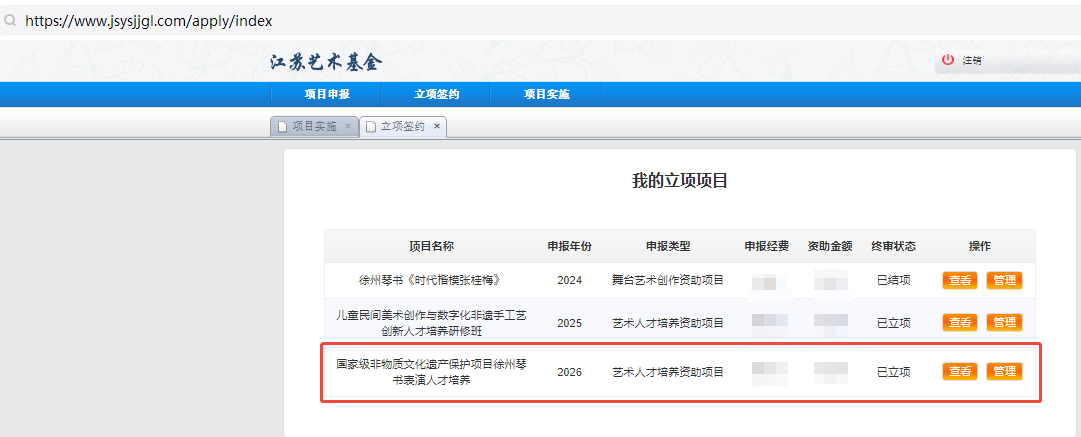This screenshot has width=1081, height=437.
Task: Switch to the 项目实施 tab
Action: pyautogui.click(x=314, y=127)
